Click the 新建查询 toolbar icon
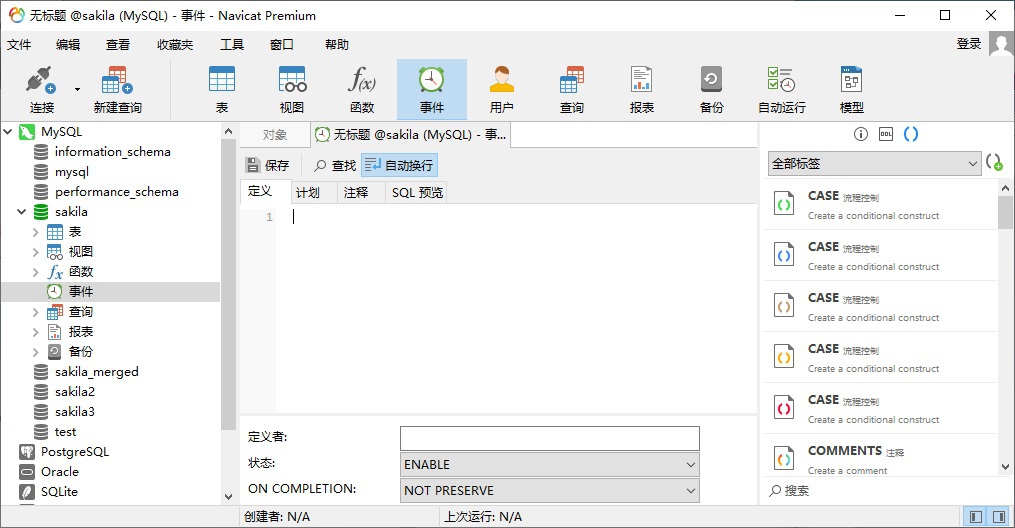This screenshot has width=1015, height=528. 117,89
